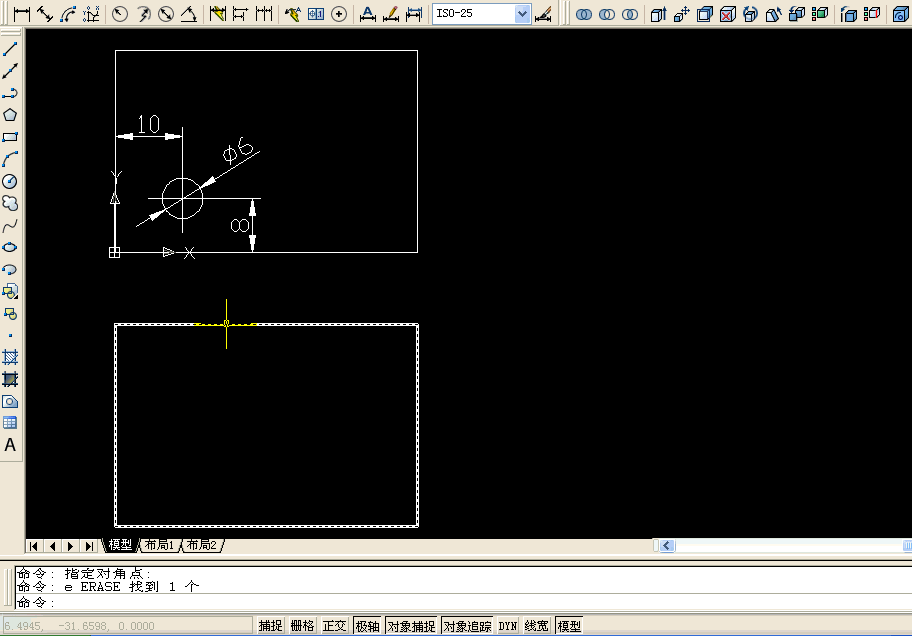Select the Copy Faces tool
Image resolution: width=912 pixels, height=636 pixels.
pos(797,14)
